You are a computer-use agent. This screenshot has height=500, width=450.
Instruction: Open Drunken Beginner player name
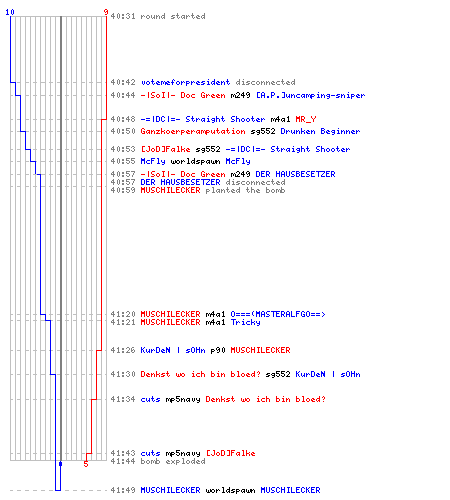(320, 131)
